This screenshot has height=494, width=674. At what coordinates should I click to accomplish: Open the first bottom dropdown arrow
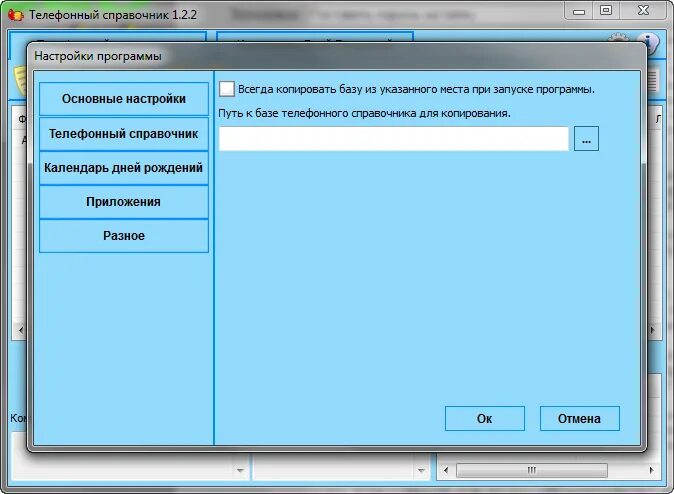(x=240, y=470)
